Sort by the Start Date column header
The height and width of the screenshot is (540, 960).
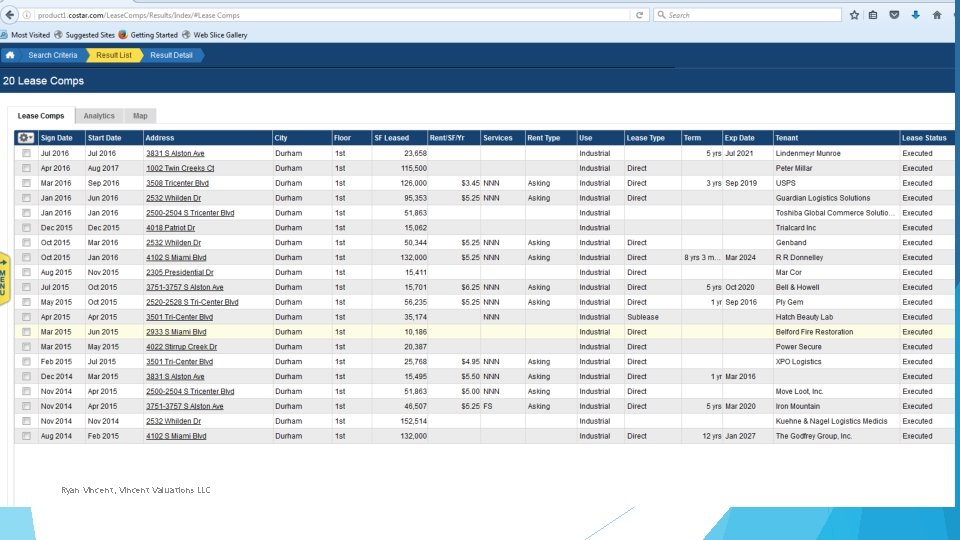(114, 138)
